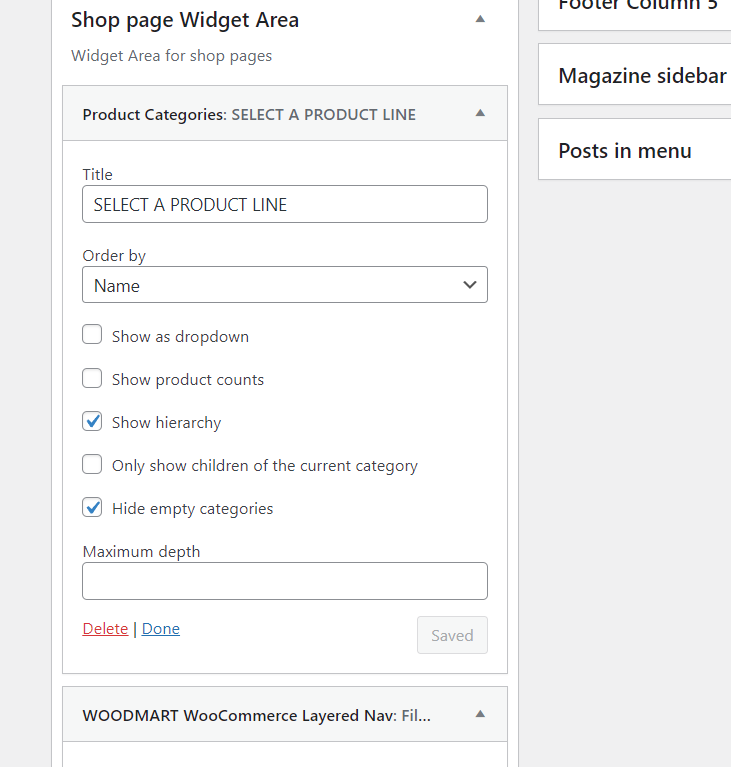Open the Footer Column 5 panel
This screenshot has height=767, width=731.
point(638,6)
